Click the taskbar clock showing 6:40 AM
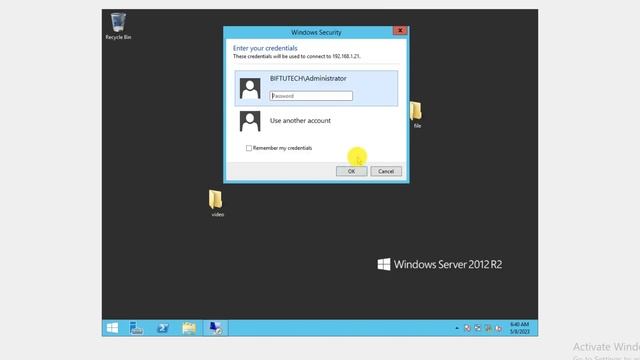This screenshot has width=640, height=360. pyautogui.click(x=519, y=328)
